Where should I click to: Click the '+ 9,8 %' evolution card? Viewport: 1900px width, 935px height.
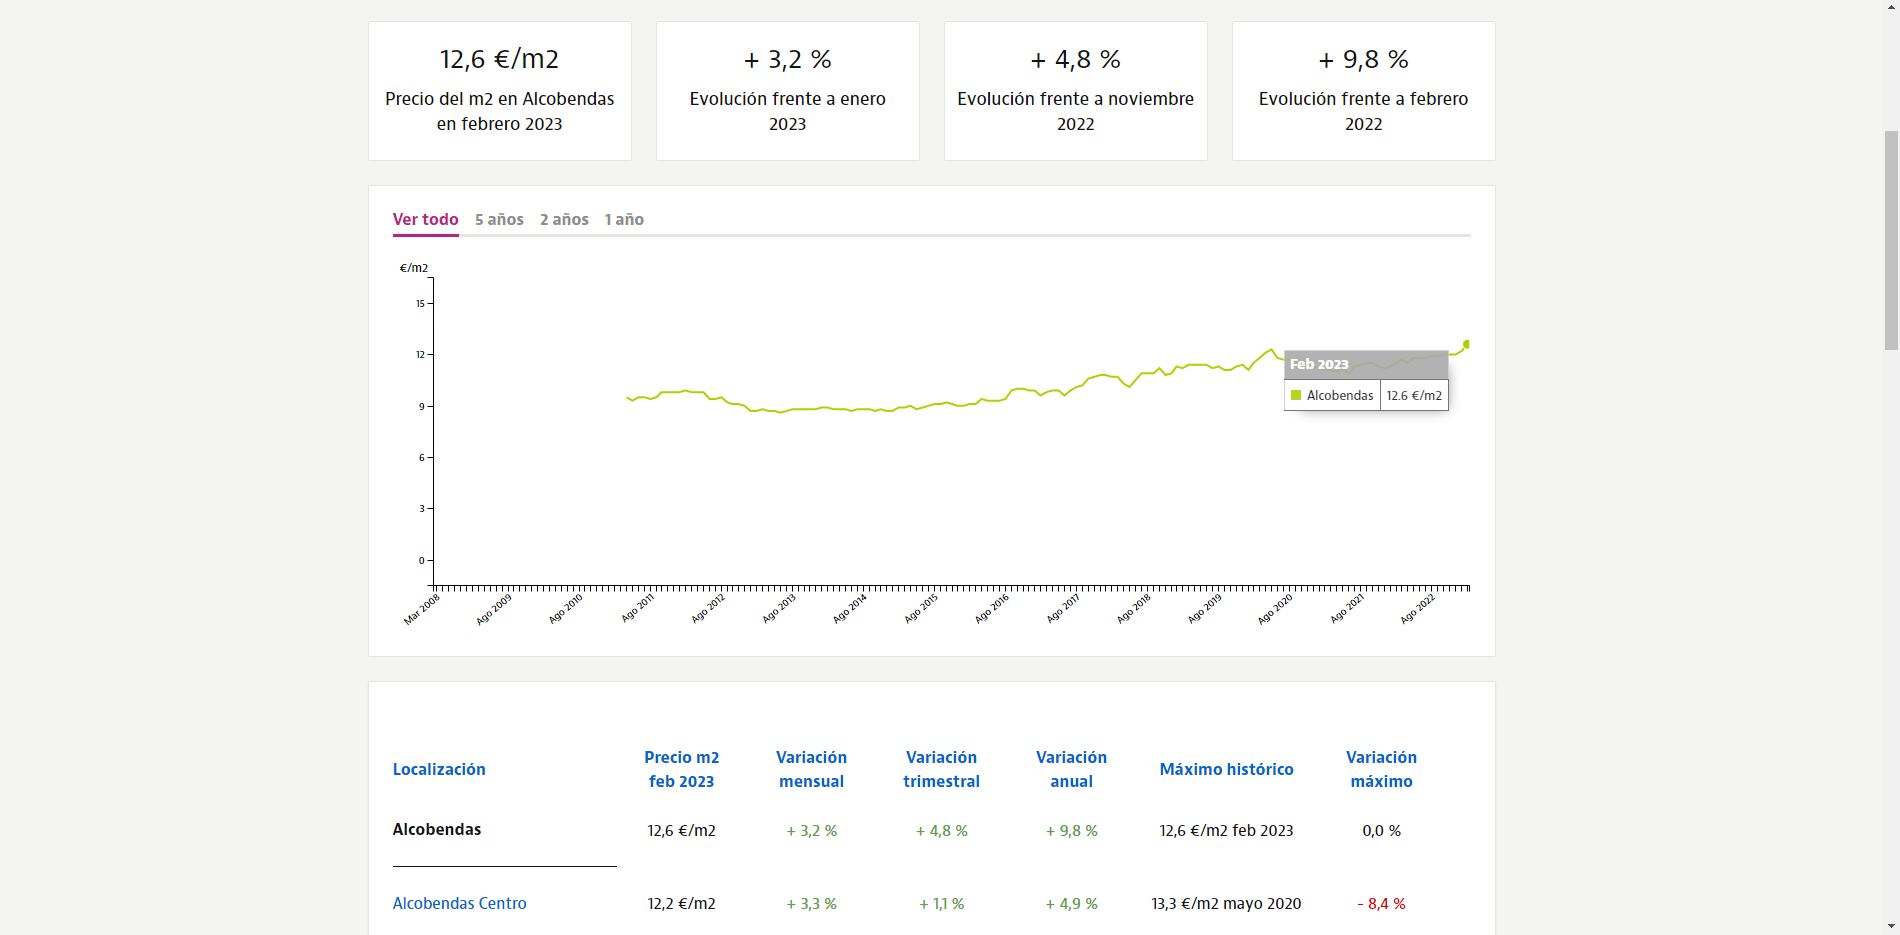[x=1364, y=91]
